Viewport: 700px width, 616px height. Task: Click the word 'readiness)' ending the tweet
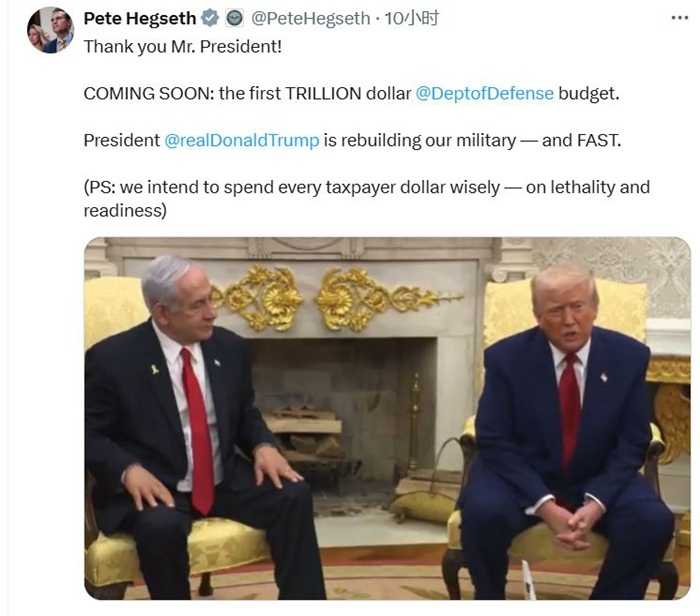(125, 210)
